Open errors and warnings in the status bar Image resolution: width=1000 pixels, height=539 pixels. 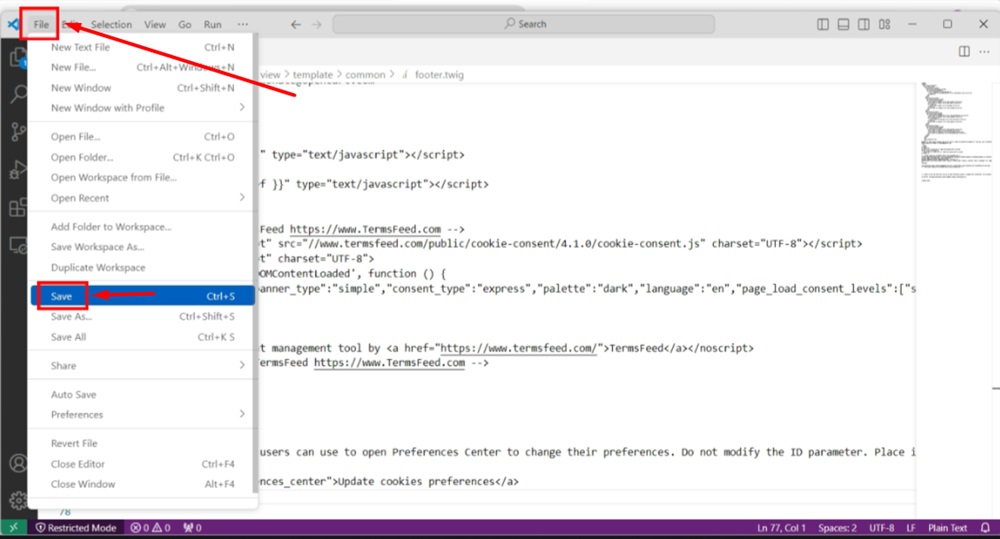pyautogui.click(x=151, y=528)
